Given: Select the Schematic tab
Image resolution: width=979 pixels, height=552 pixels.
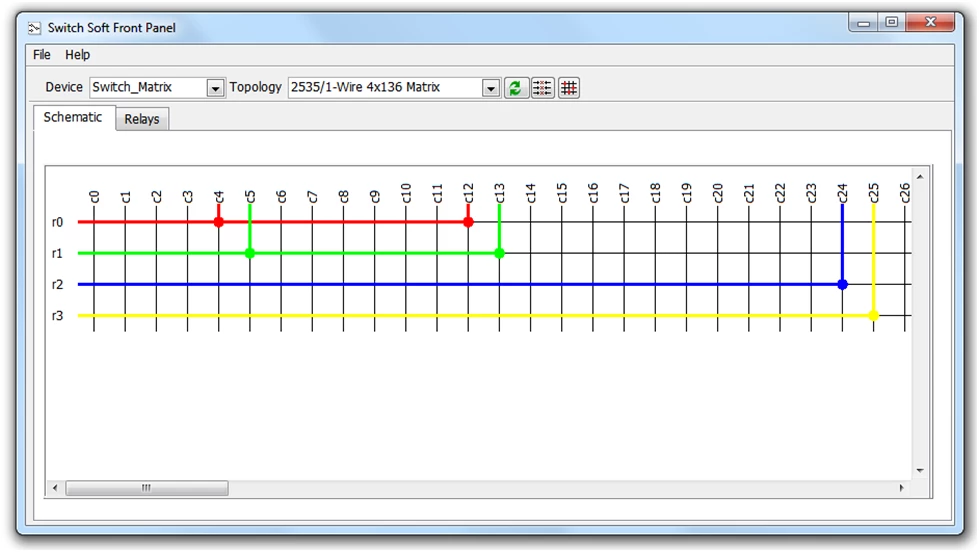Looking at the screenshot, I should coord(72,117).
